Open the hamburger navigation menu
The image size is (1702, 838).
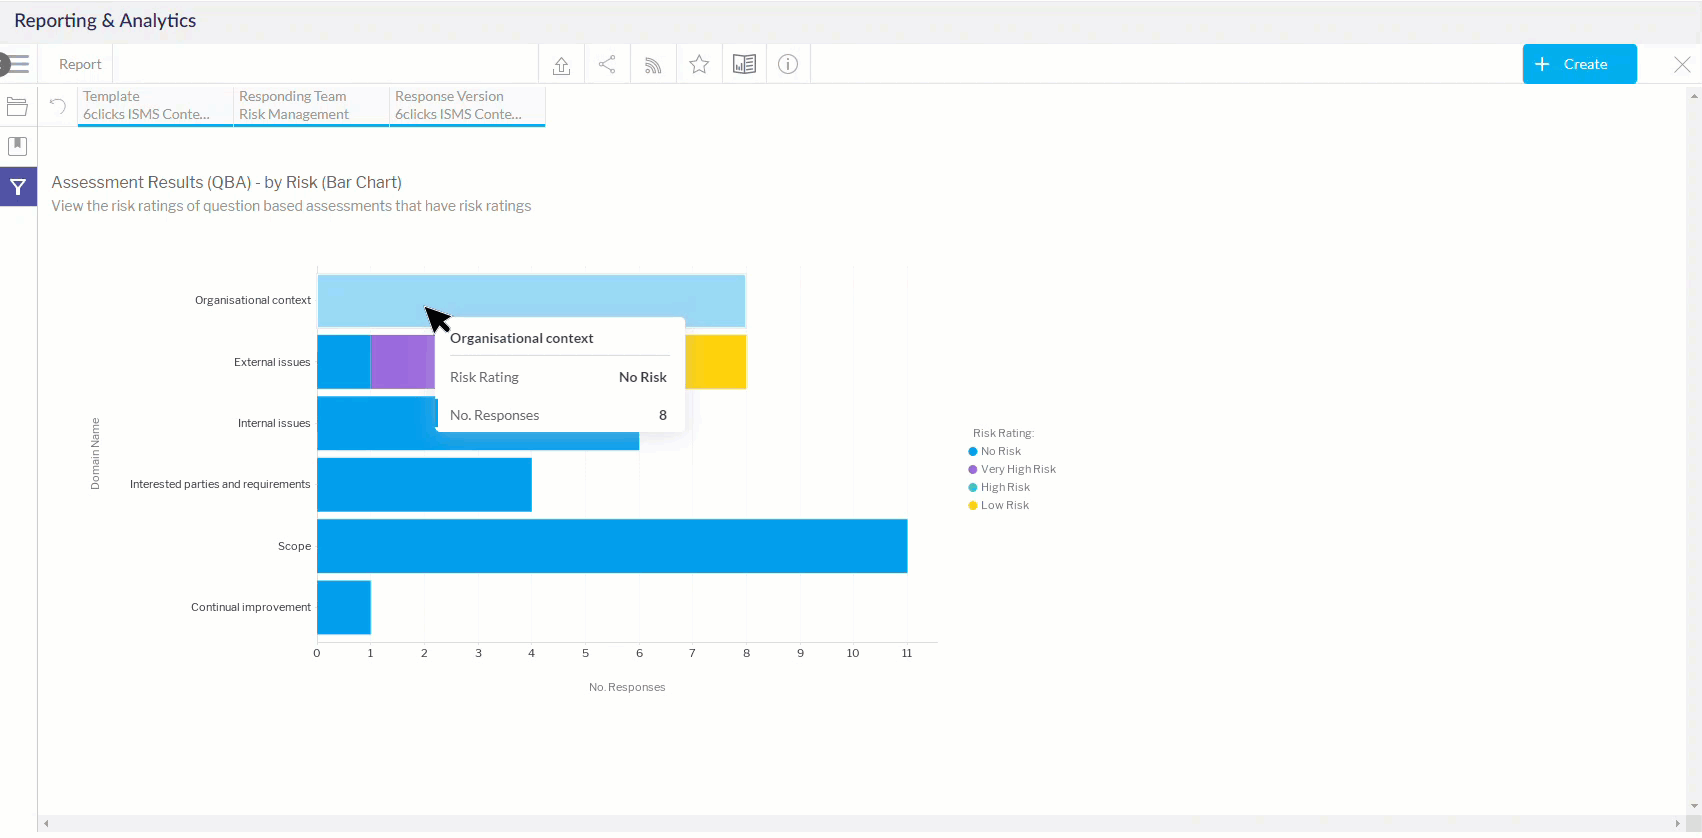click(x=17, y=65)
